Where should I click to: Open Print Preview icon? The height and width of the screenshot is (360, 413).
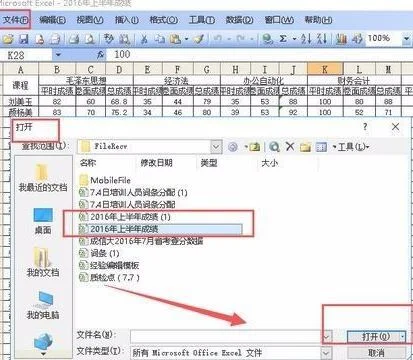89,39
